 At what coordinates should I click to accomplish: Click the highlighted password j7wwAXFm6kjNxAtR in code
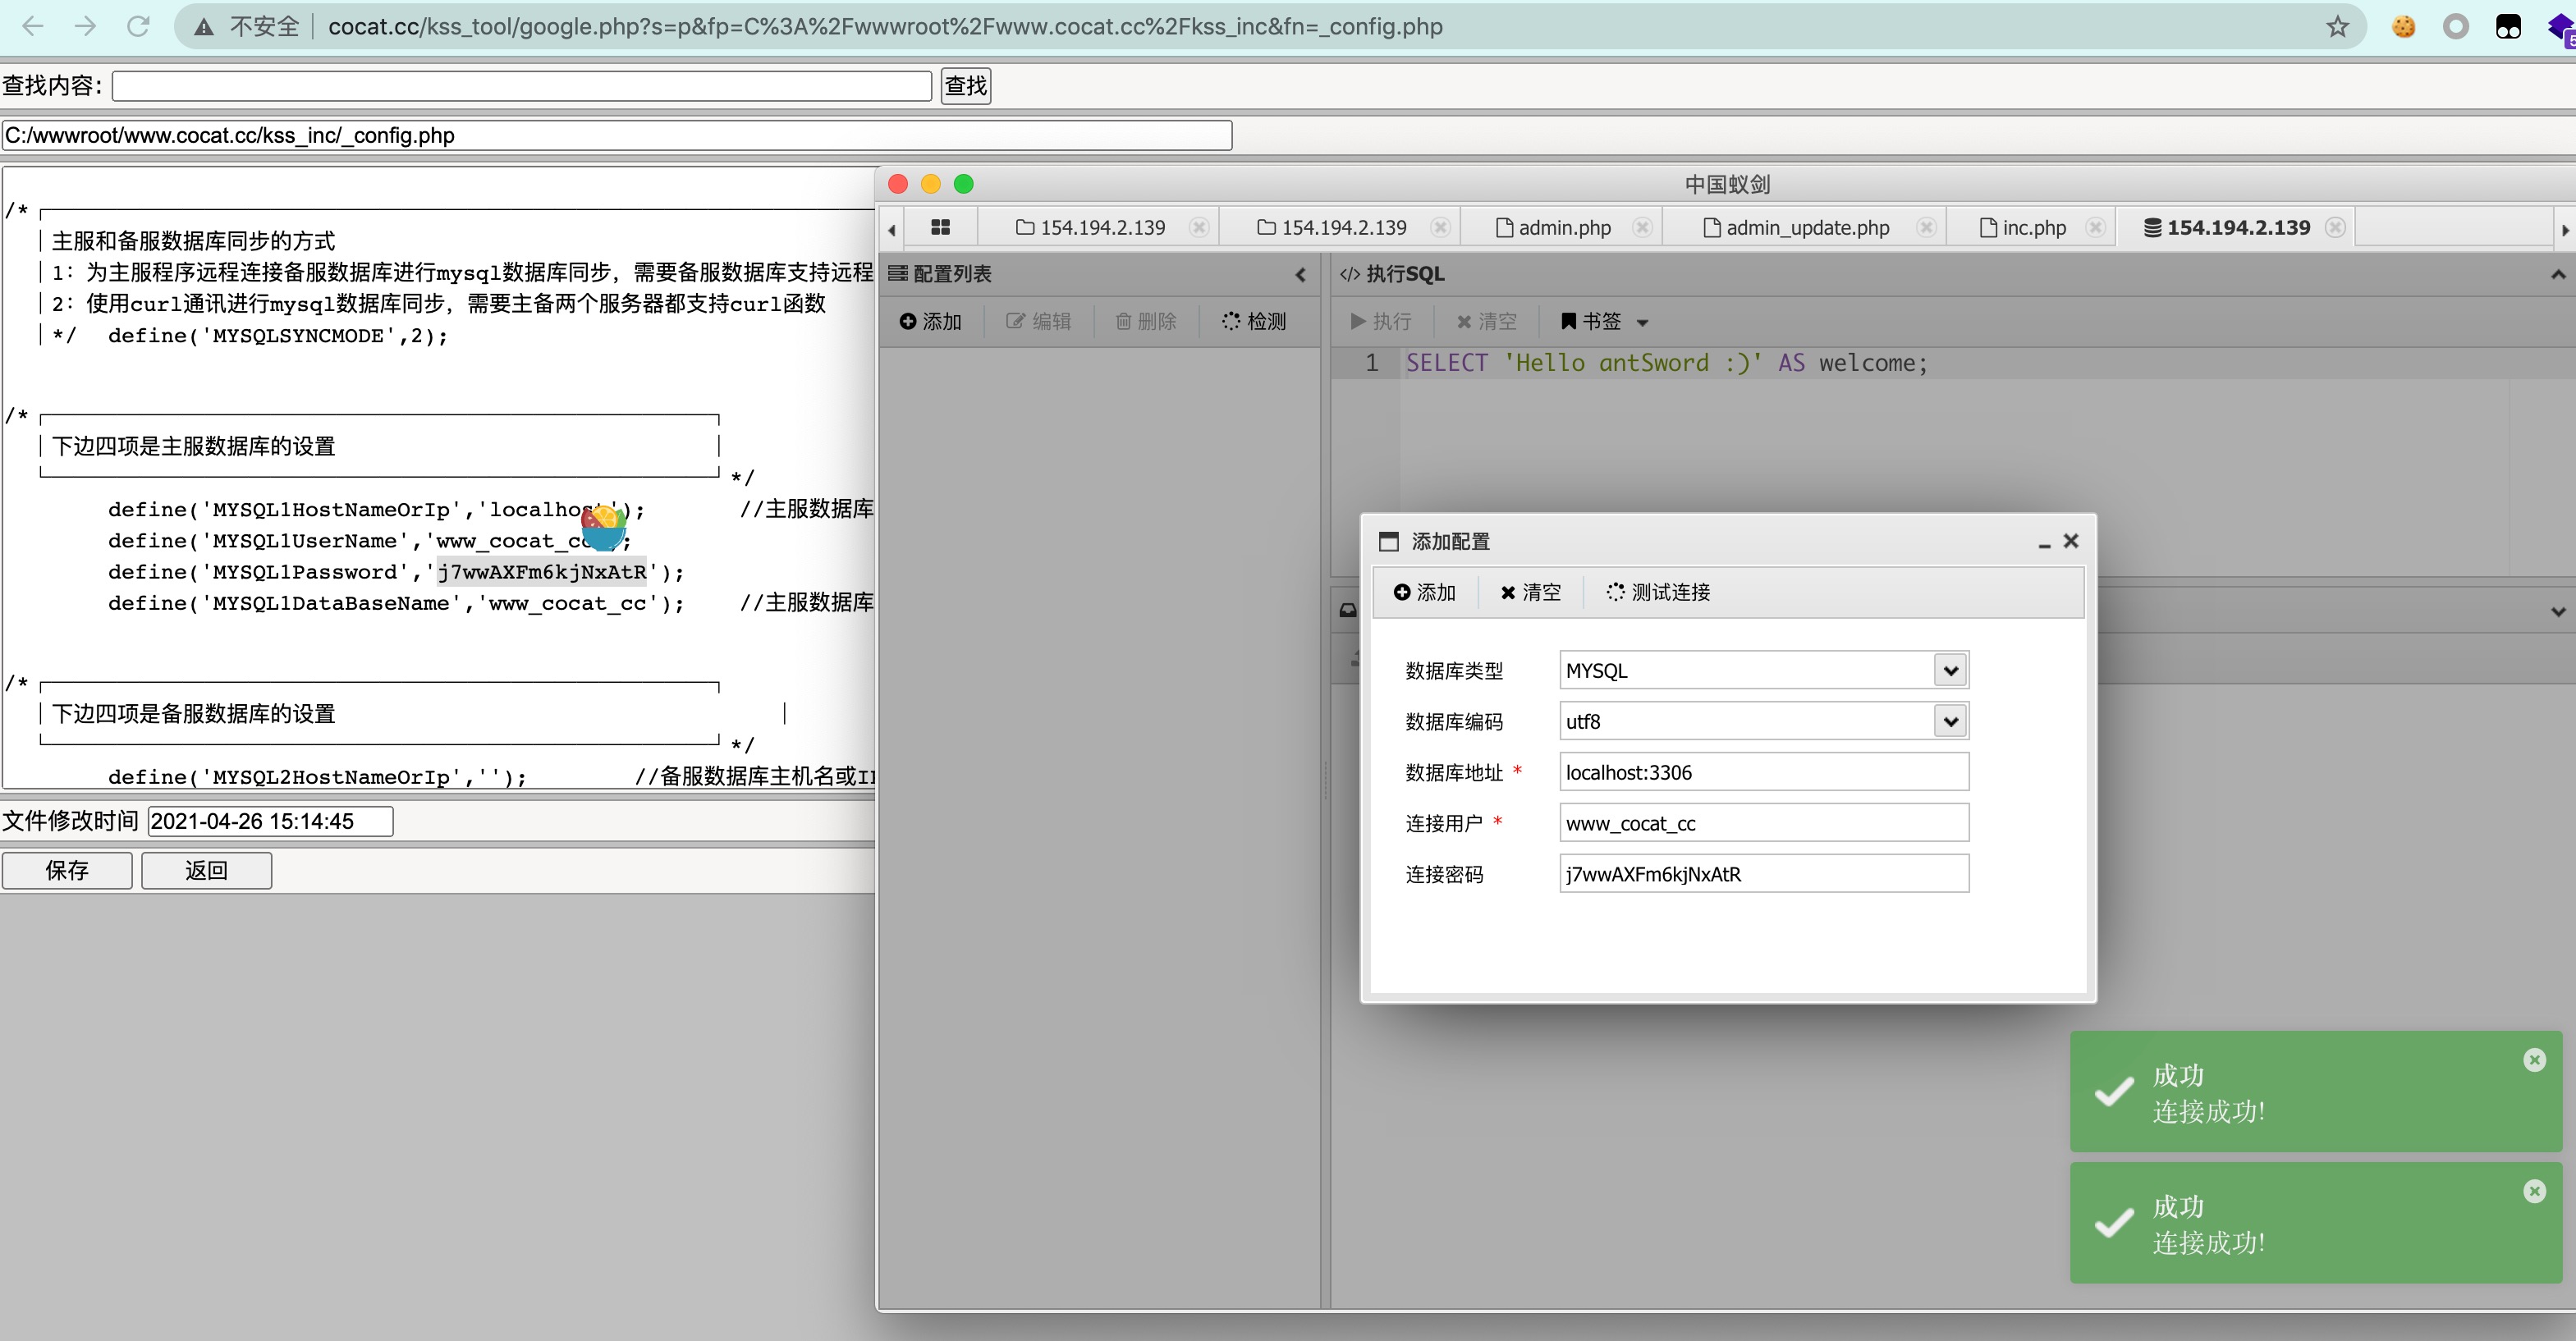(x=542, y=572)
